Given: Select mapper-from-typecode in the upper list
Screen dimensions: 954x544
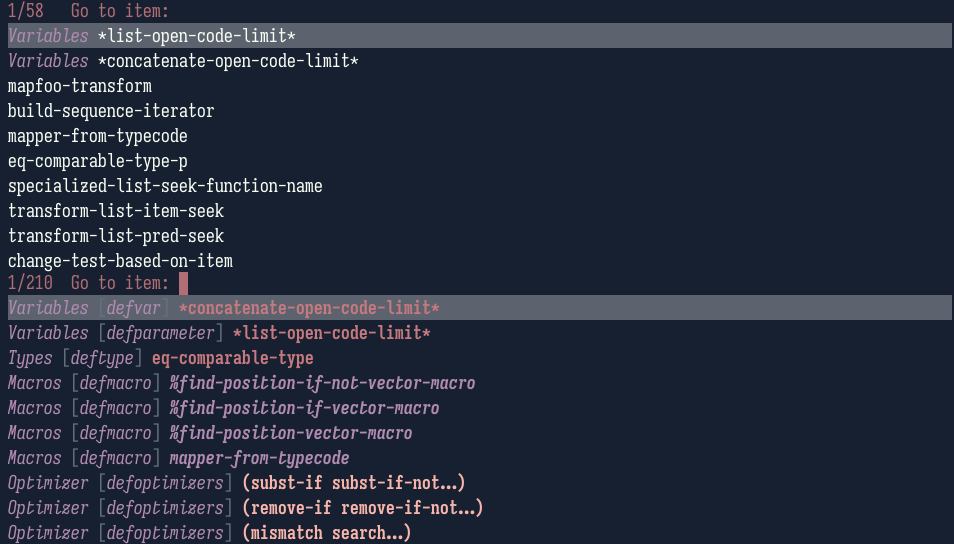Looking at the screenshot, I should [x=97, y=136].
